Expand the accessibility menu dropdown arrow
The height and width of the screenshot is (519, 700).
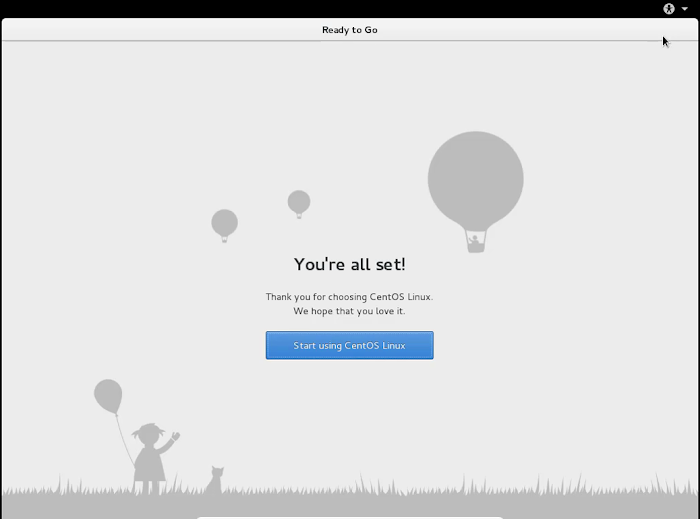click(x=685, y=8)
